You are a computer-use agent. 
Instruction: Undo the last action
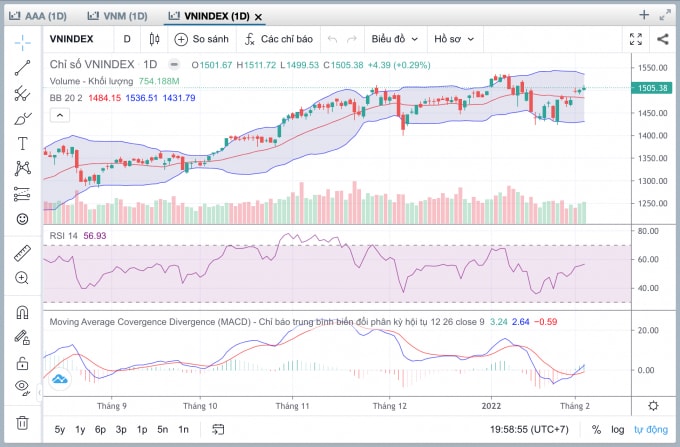click(333, 39)
